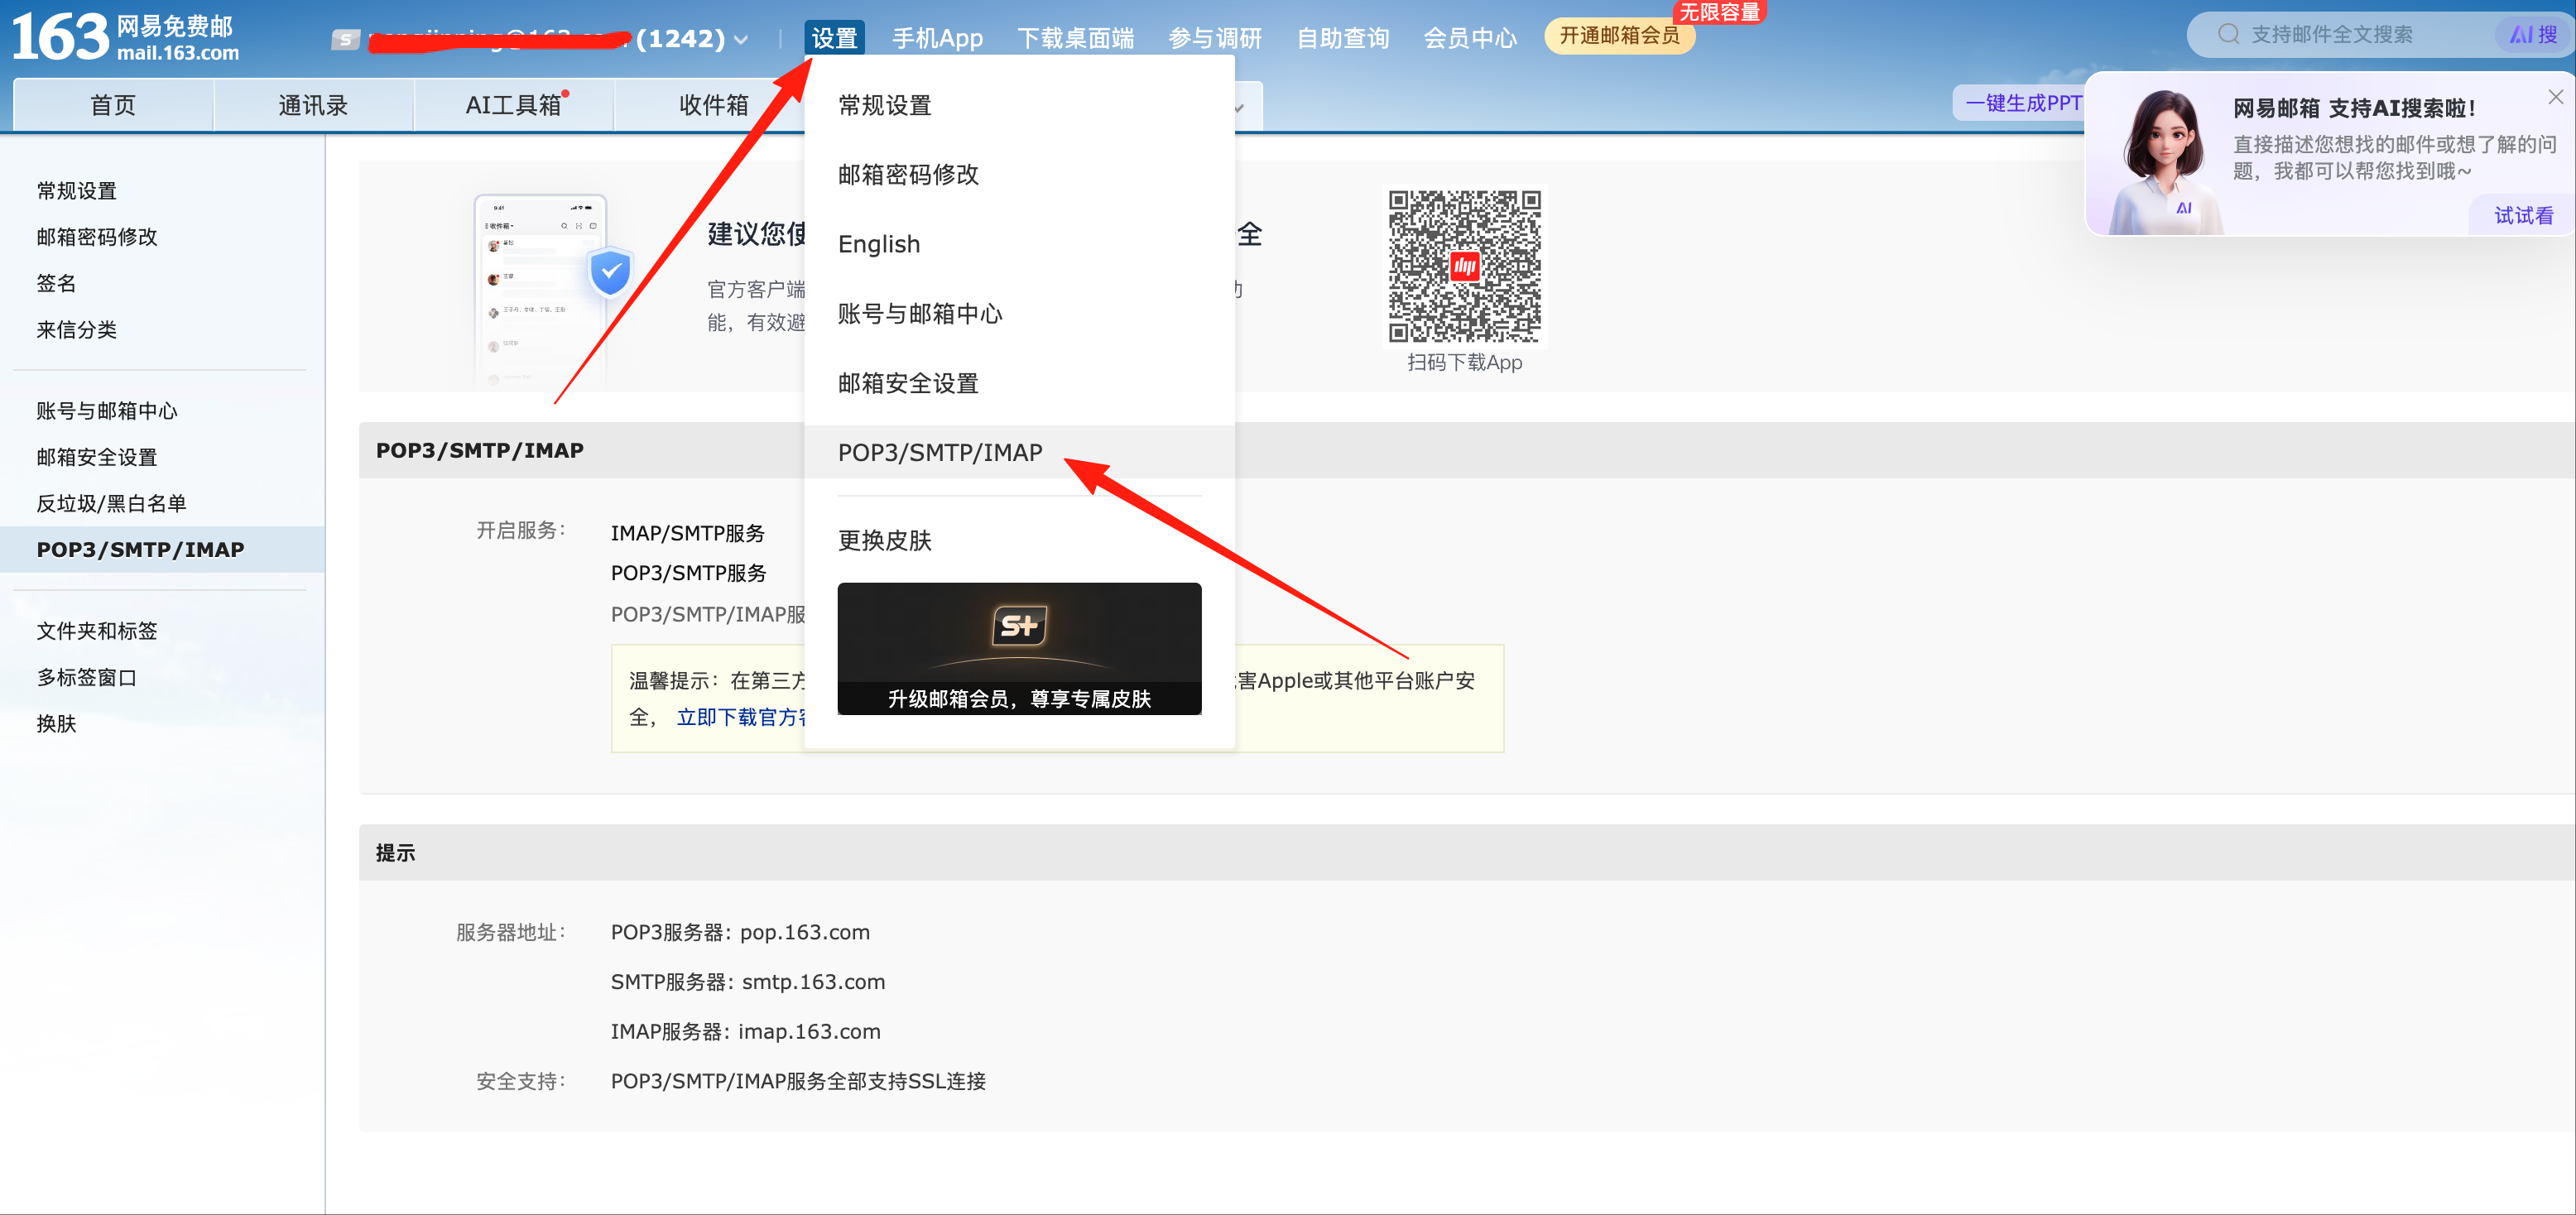Image resolution: width=2576 pixels, height=1215 pixels.
Task: Click the S+ member skin banner
Action: pyautogui.click(x=1019, y=648)
